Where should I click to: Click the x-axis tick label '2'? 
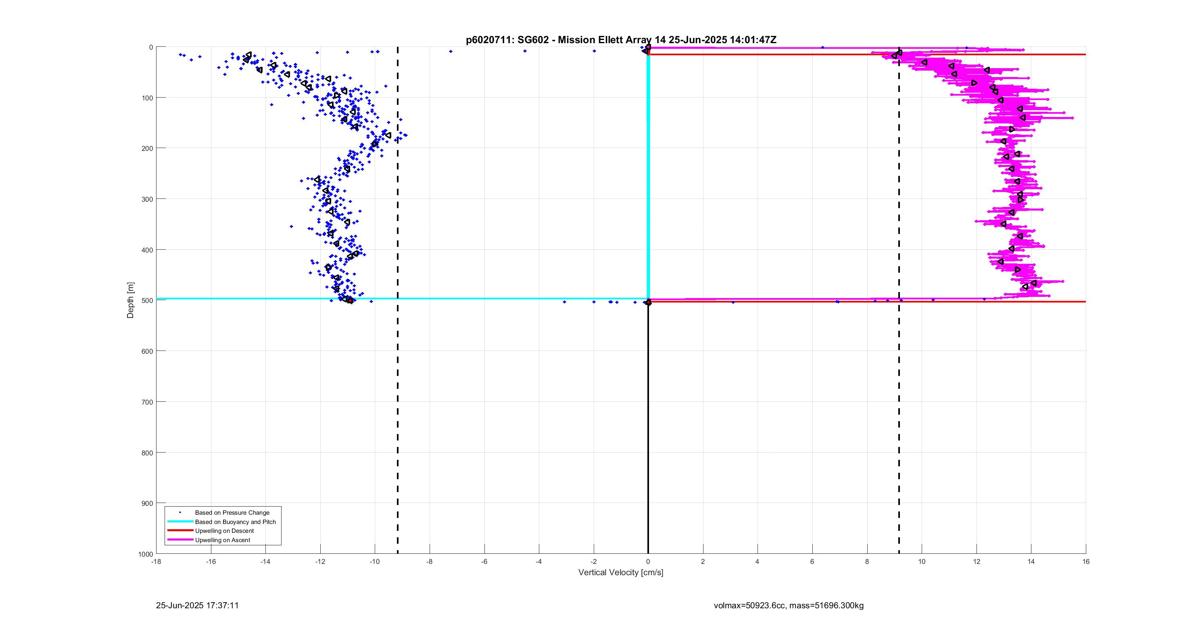tap(703, 561)
